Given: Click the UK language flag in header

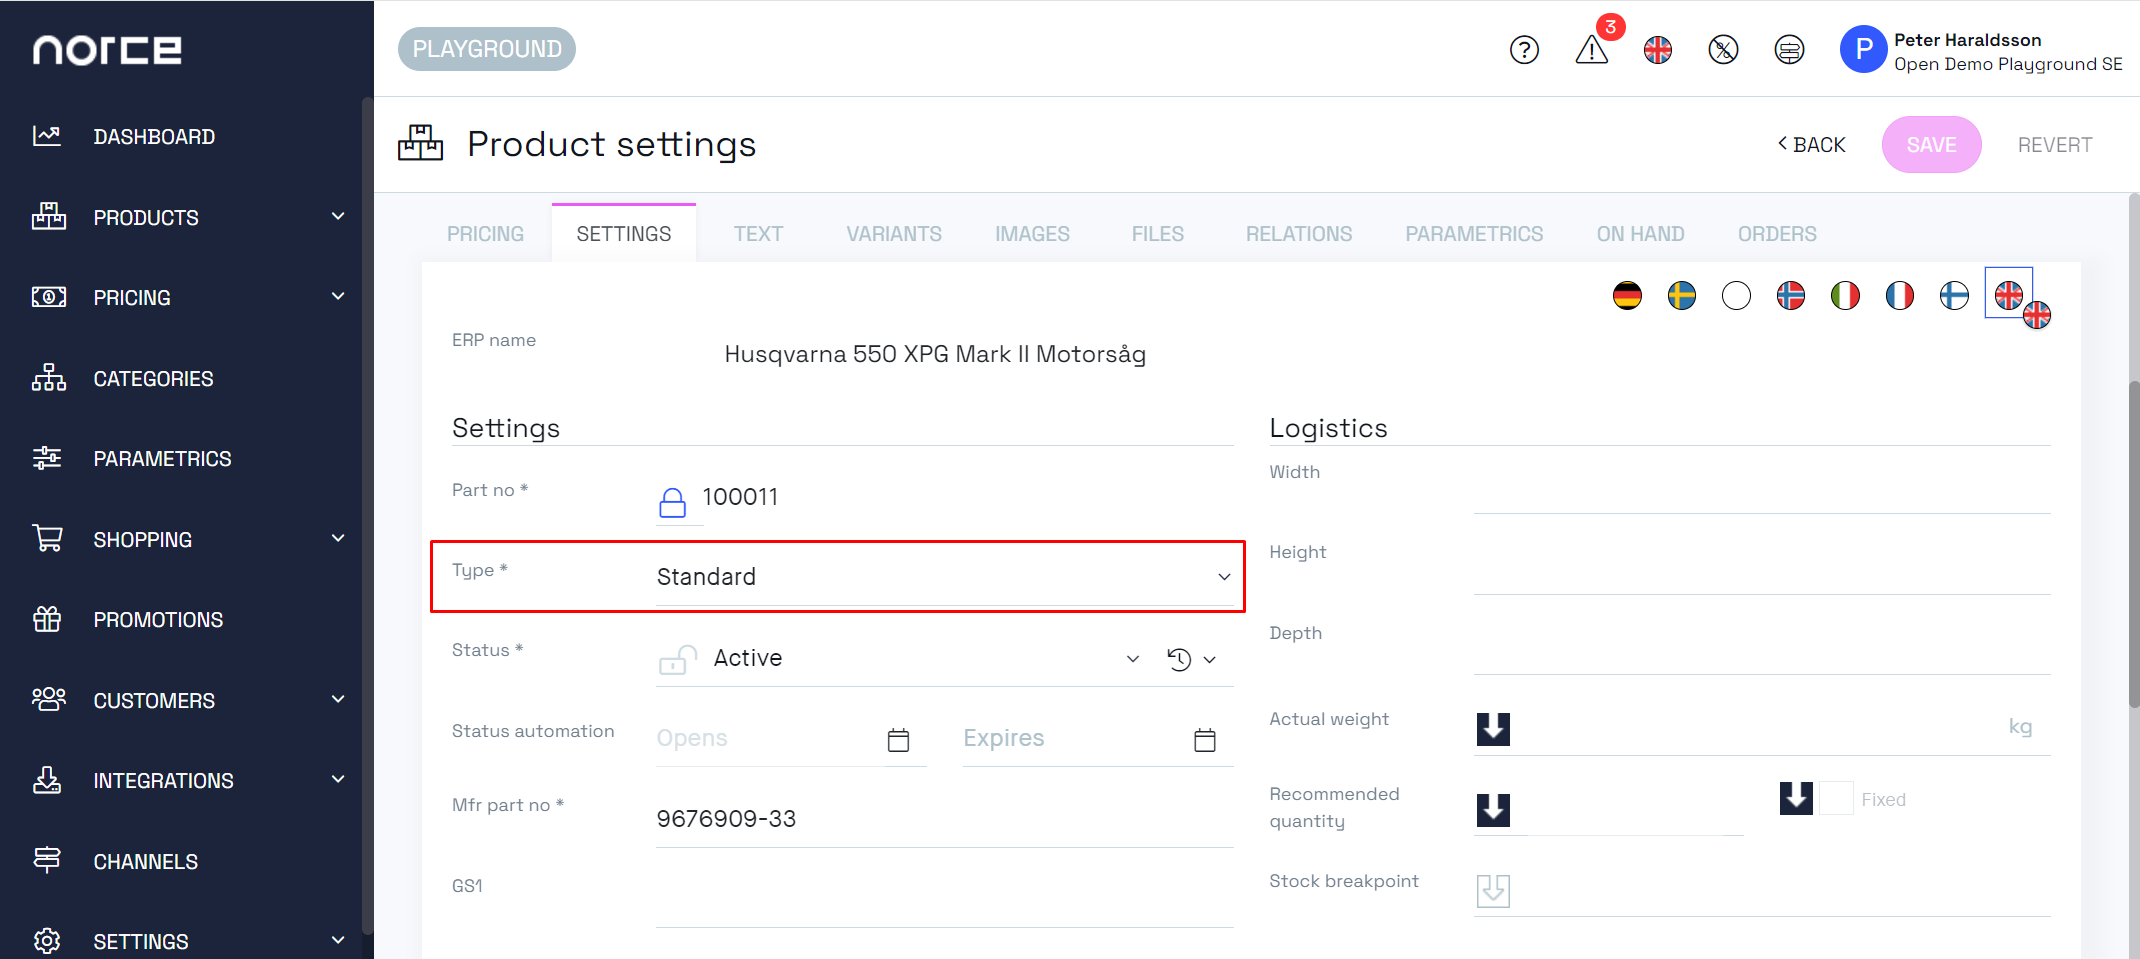Looking at the screenshot, I should coord(1657,49).
